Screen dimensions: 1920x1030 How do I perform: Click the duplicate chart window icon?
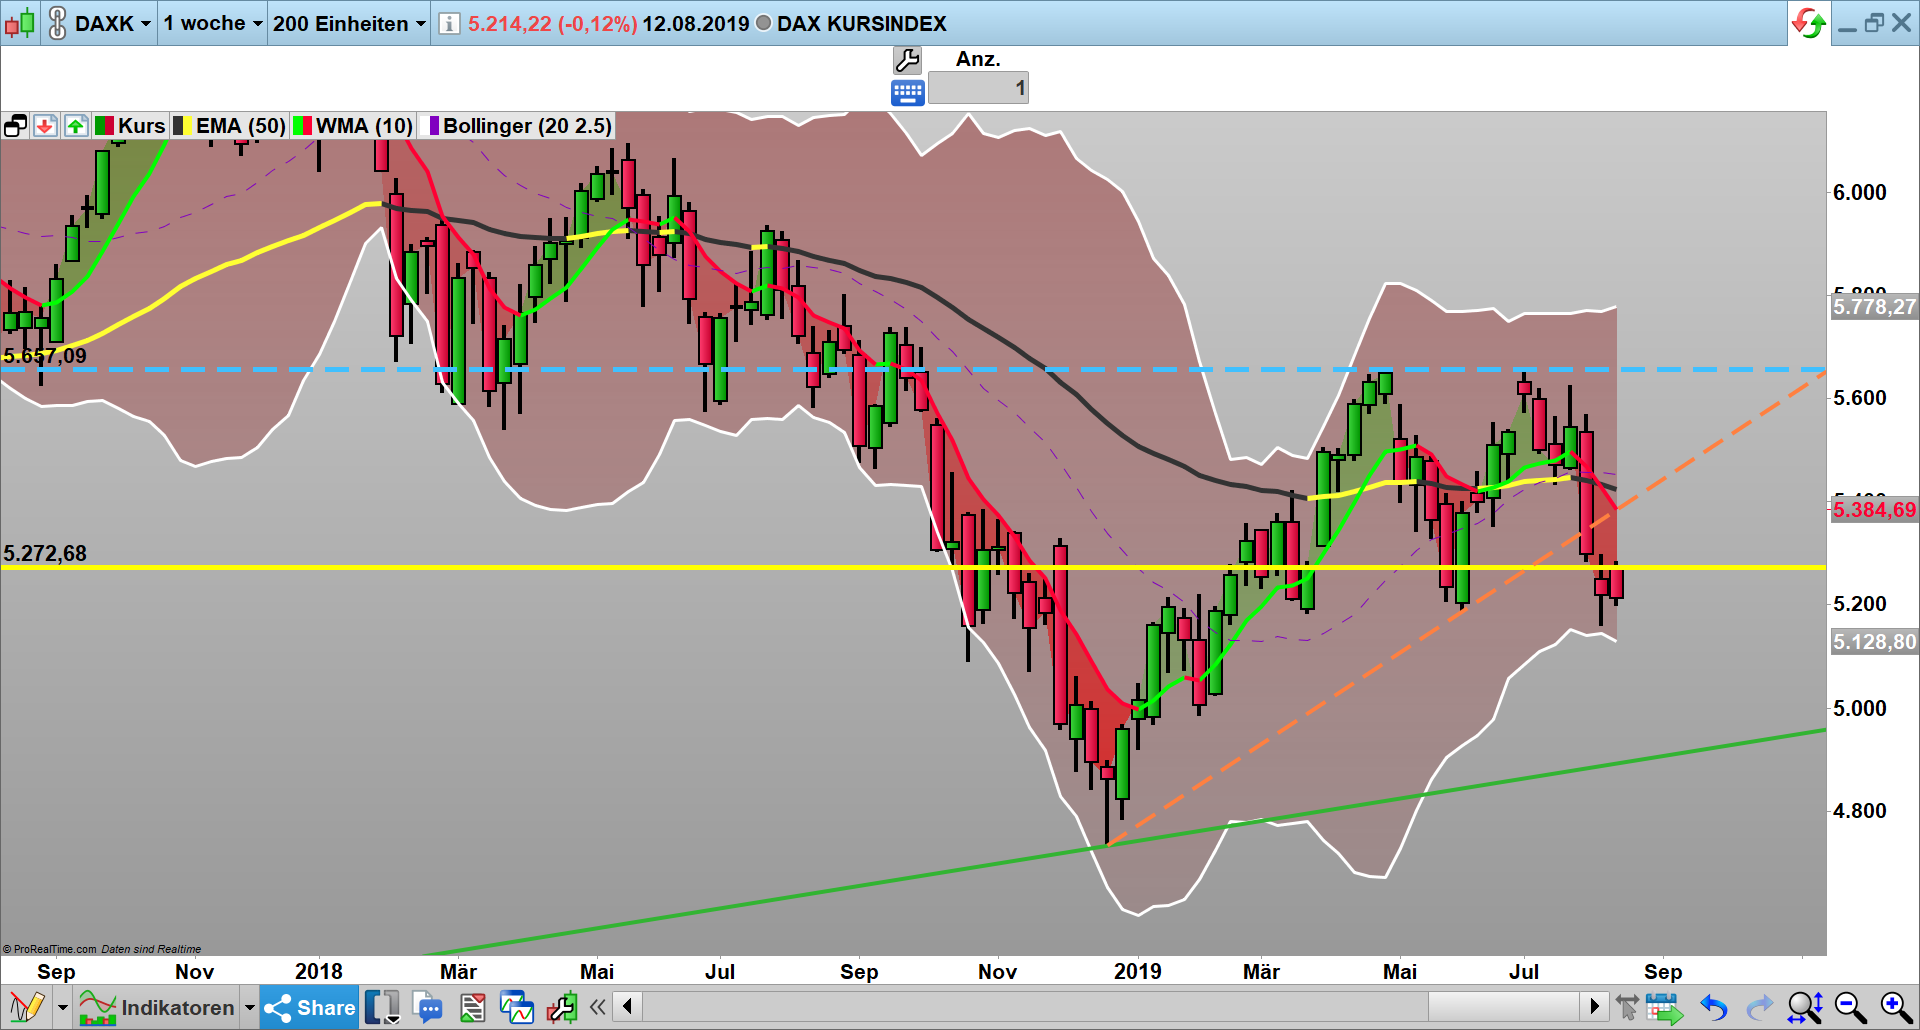coord(15,126)
